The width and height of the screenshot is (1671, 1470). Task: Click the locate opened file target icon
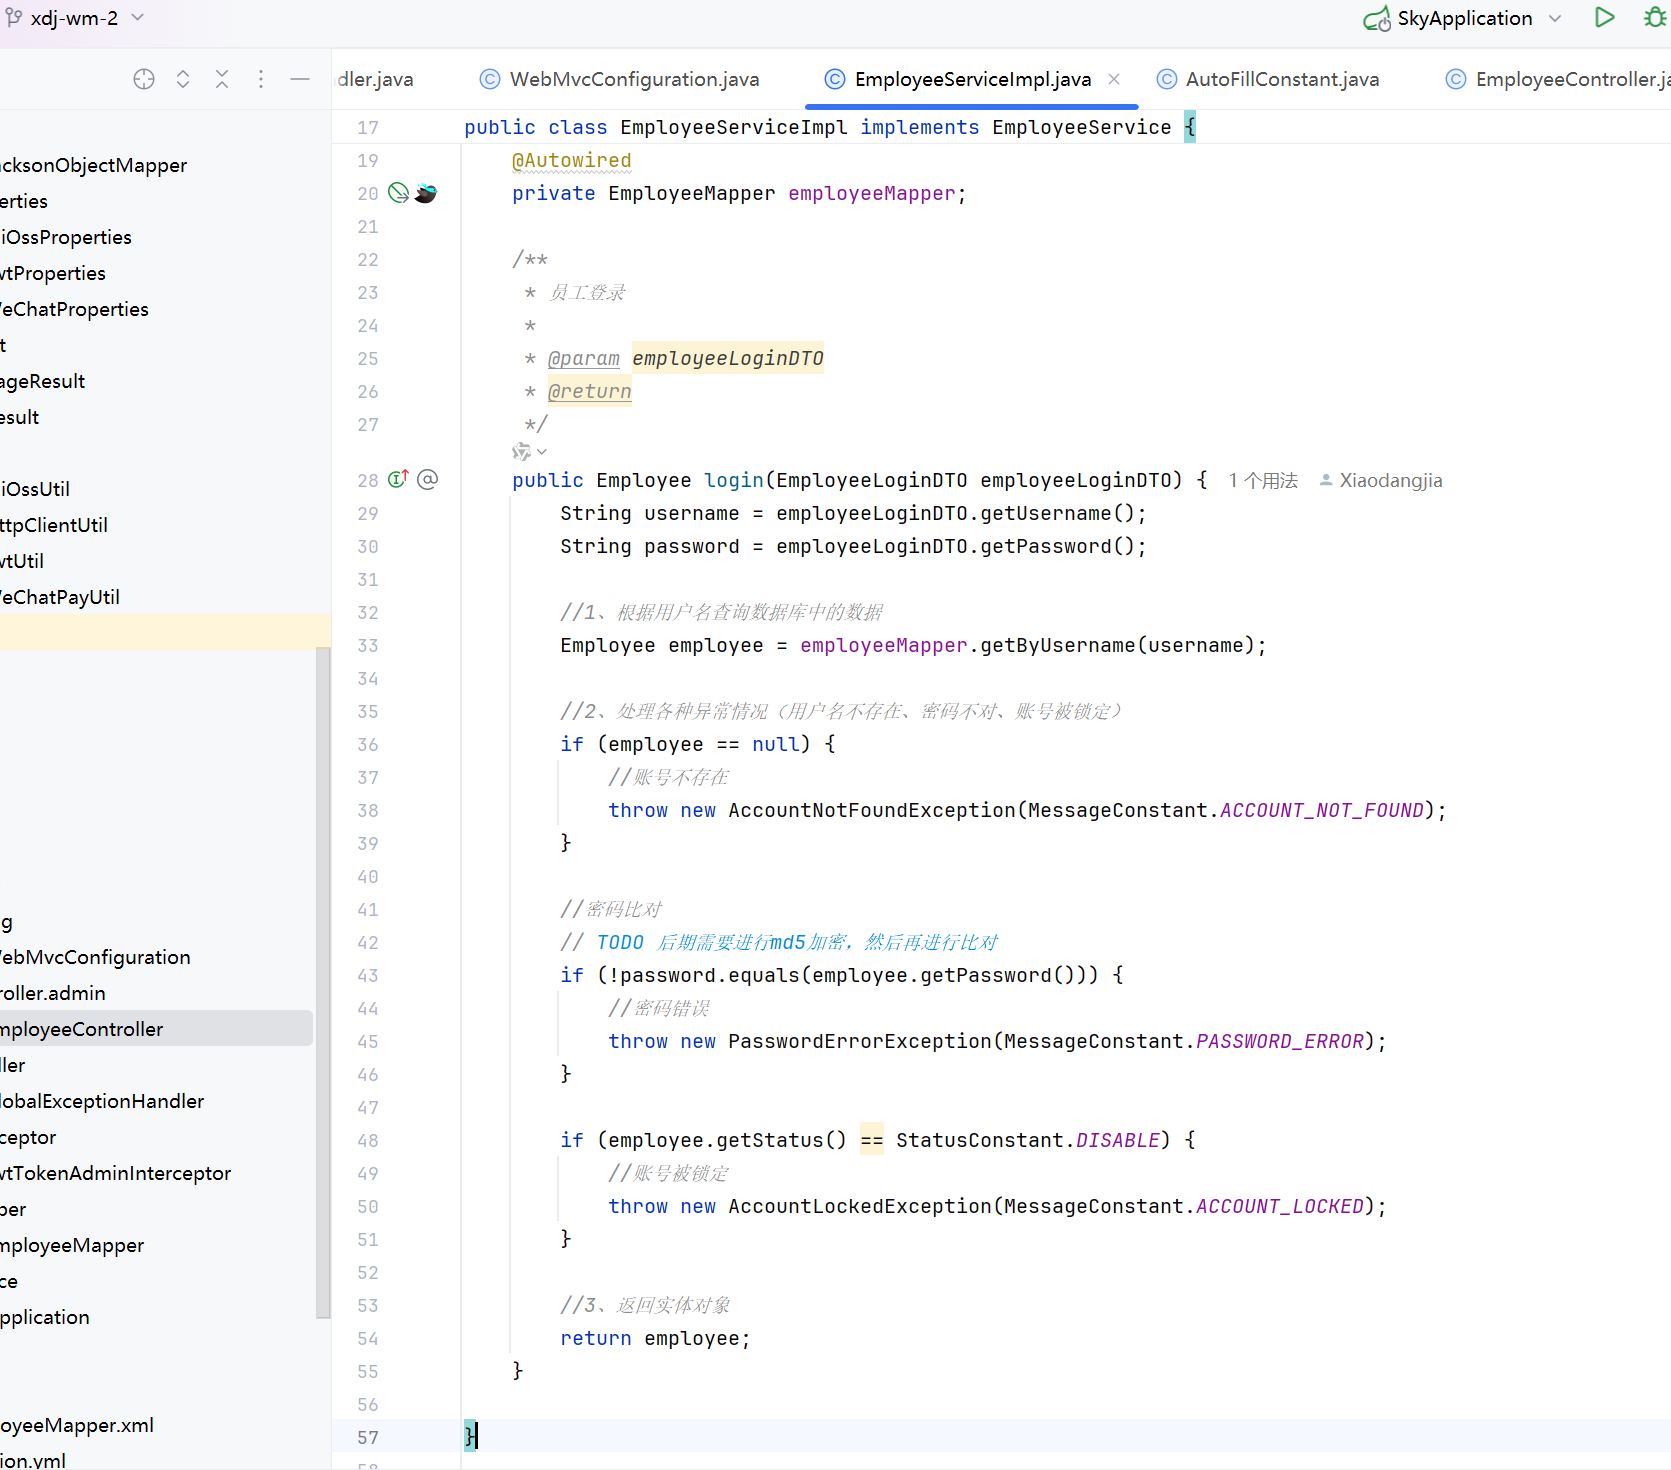click(144, 79)
